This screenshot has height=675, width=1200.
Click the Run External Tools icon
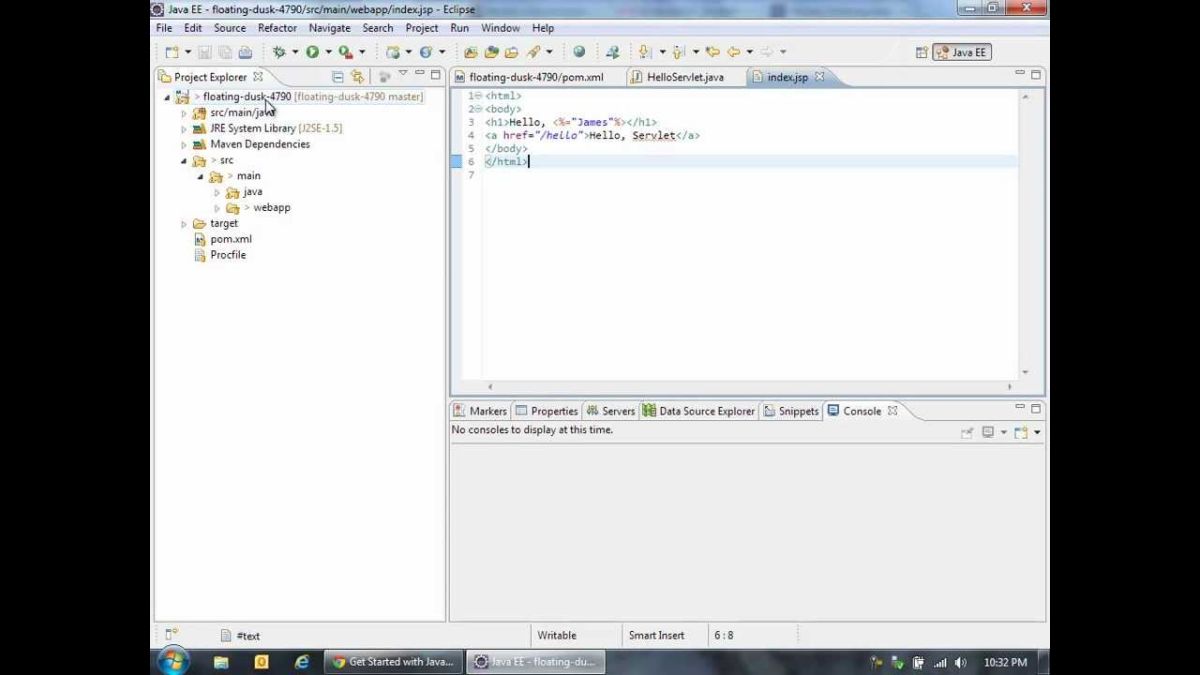(x=346, y=52)
